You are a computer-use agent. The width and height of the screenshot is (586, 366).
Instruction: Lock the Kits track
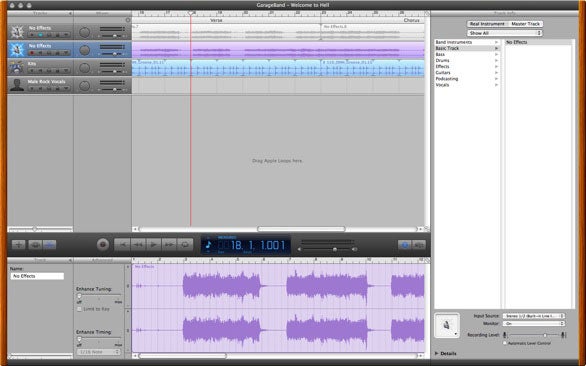click(x=57, y=71)
